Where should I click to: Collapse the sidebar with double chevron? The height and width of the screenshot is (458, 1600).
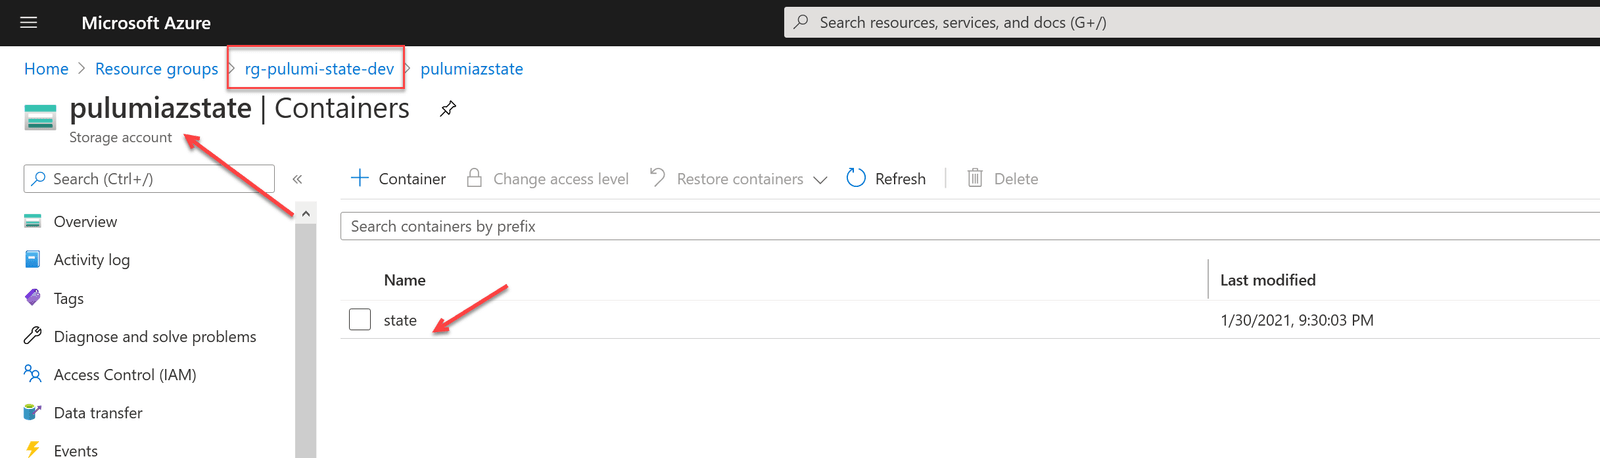297,179
